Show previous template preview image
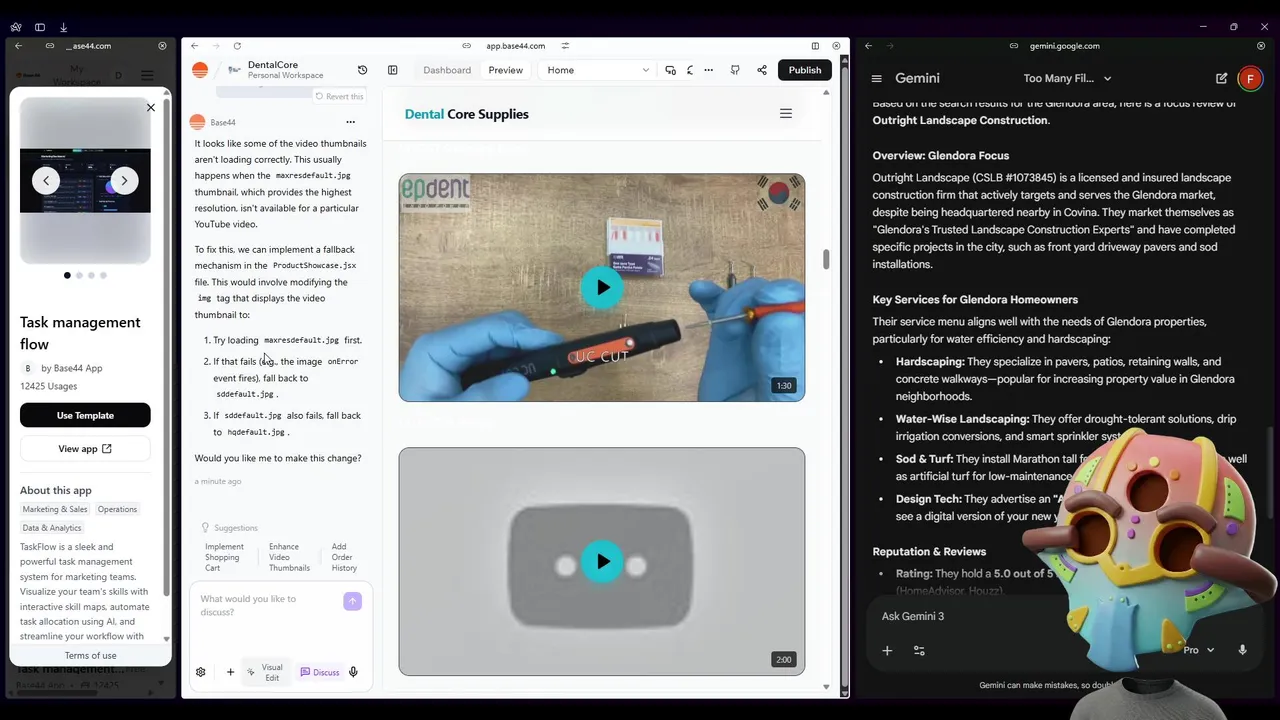1280x720 pixels. coord(46,180)
